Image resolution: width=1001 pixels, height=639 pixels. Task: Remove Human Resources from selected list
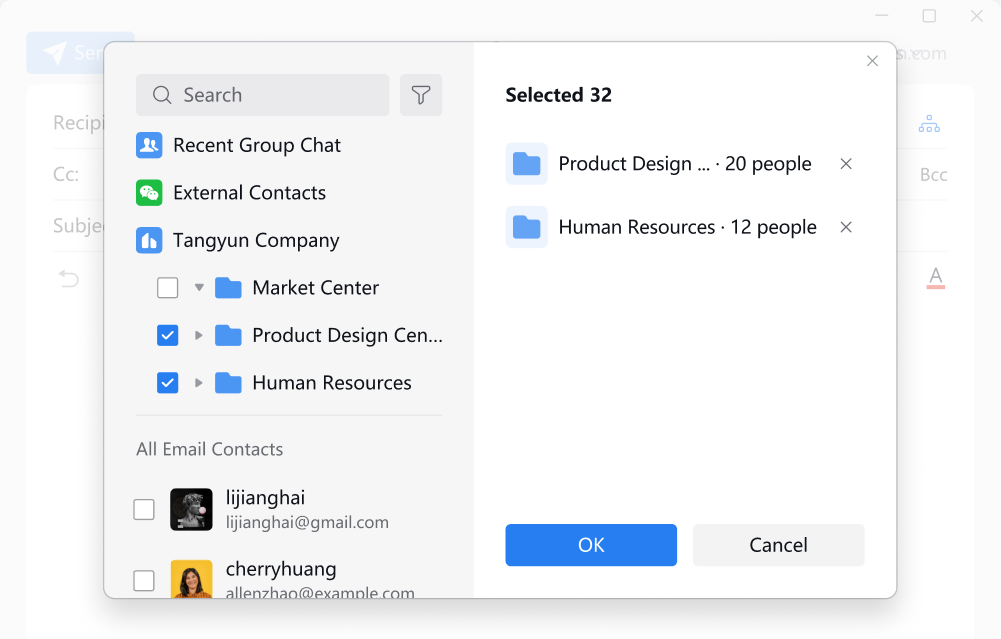846,227
